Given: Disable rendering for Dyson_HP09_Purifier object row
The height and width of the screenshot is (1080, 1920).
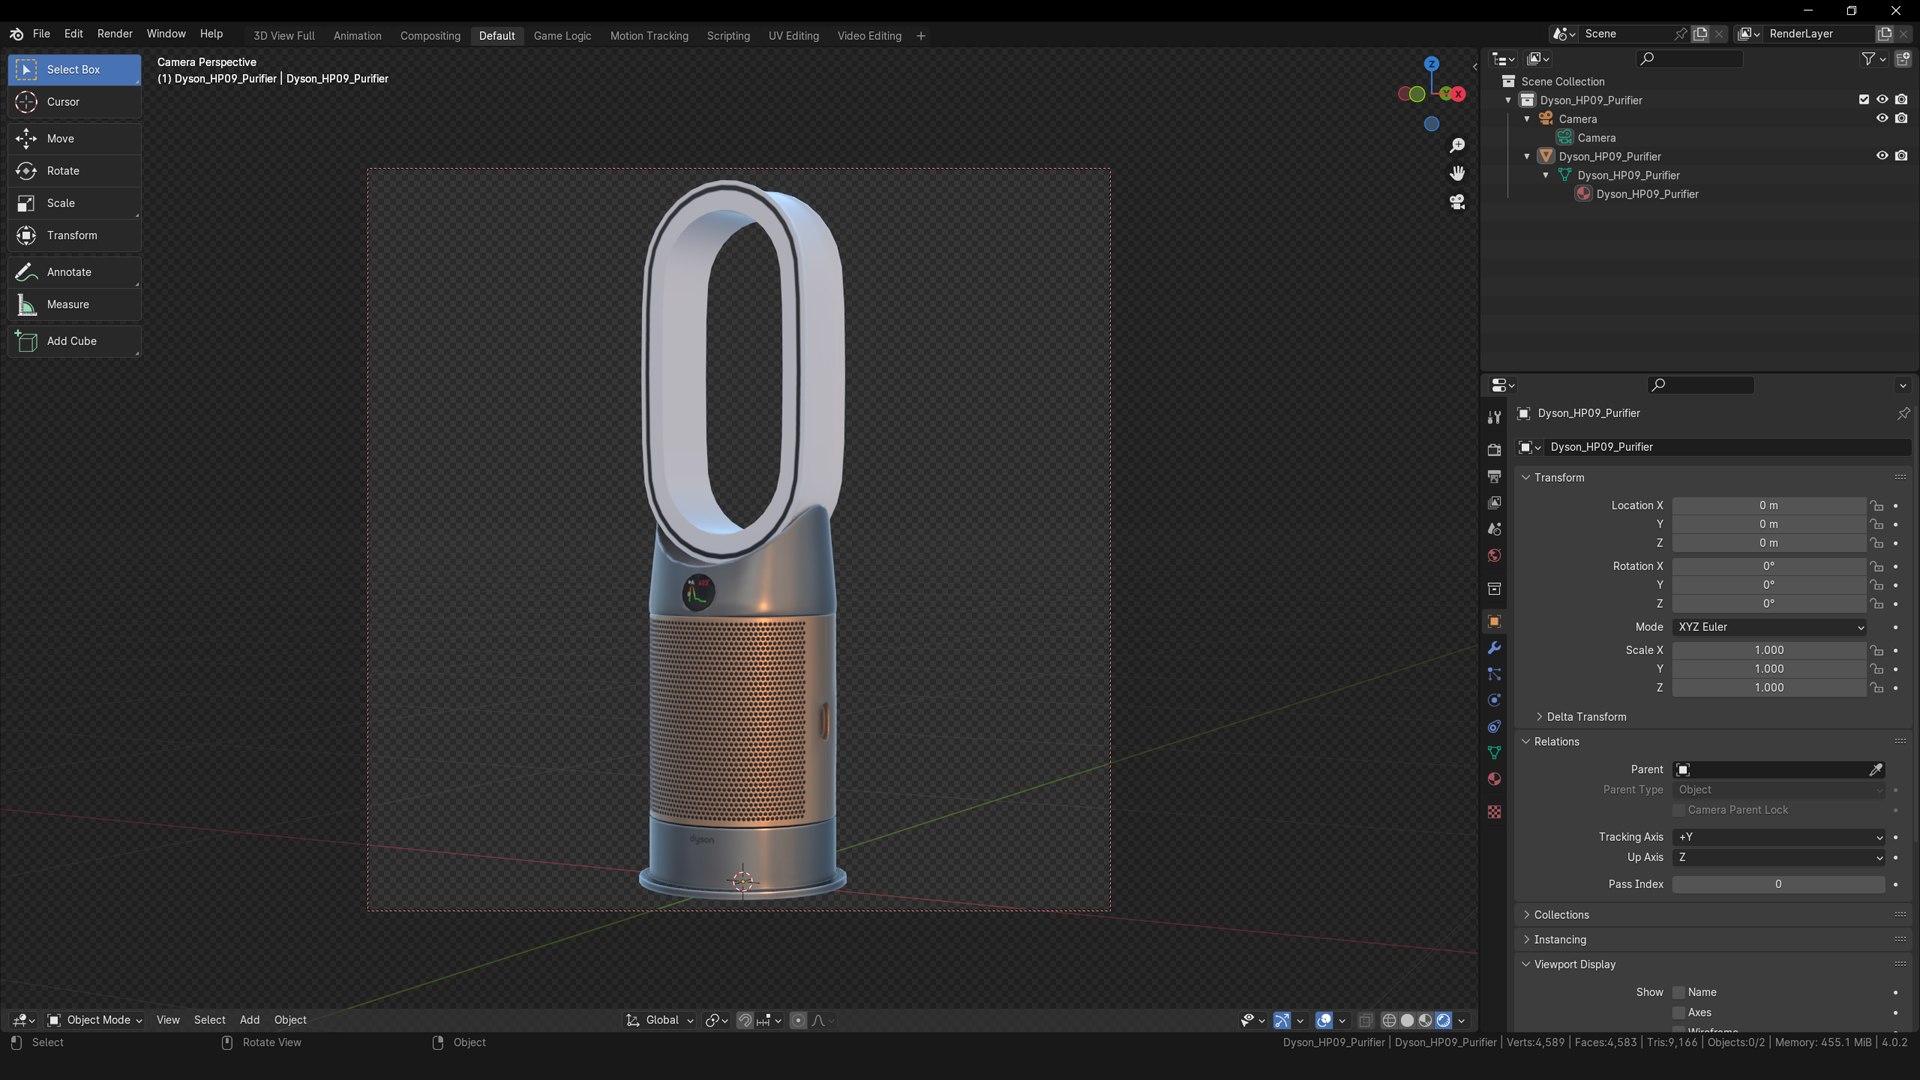Looking at the screenshot, I should (1901, 156).
